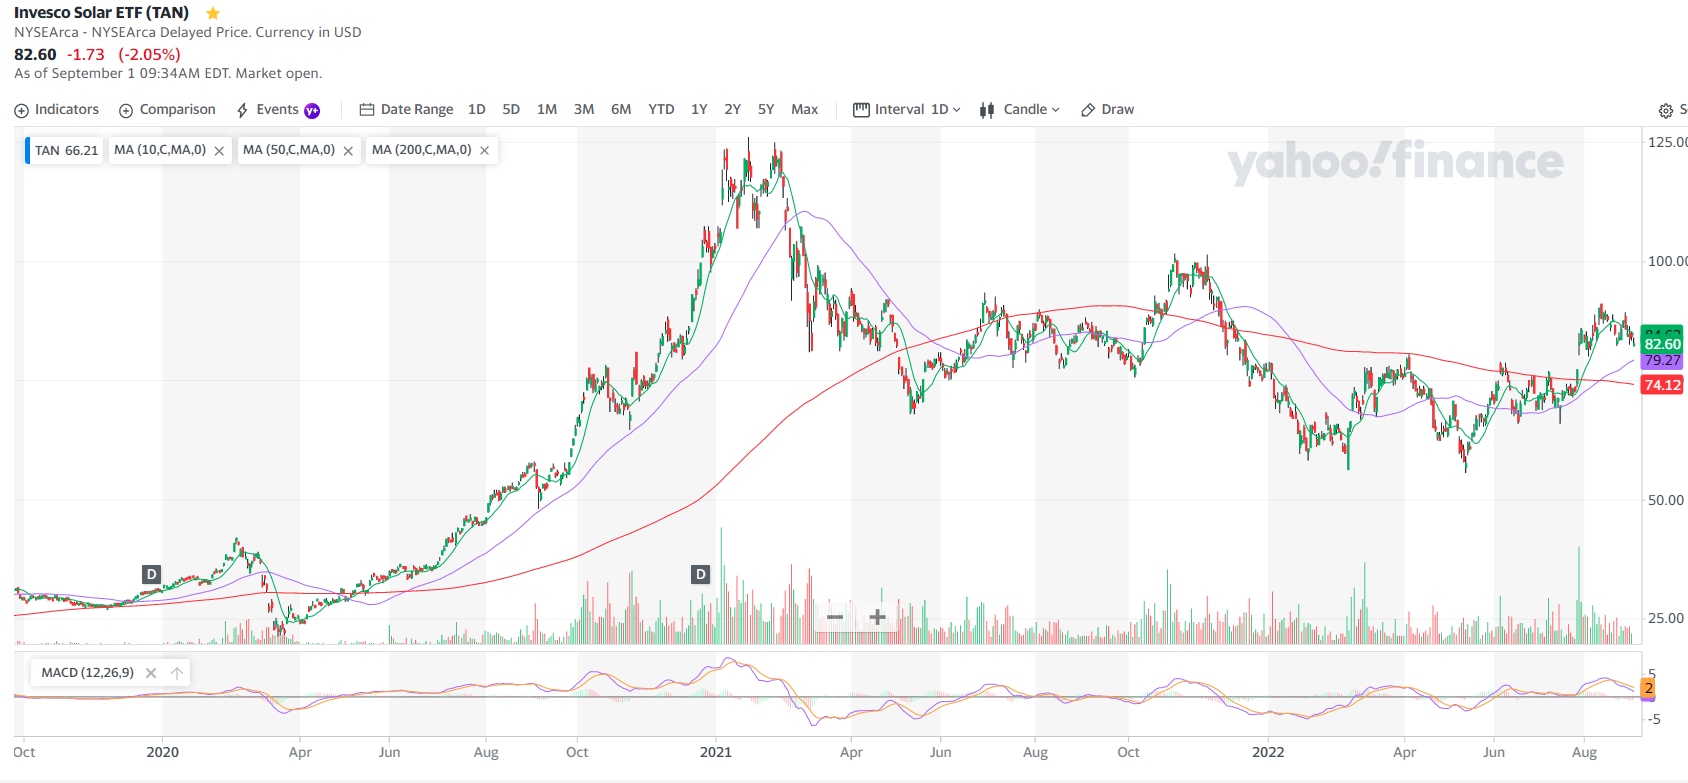Zoom in using the plus button
The image size is (1688, 783).
877,617
